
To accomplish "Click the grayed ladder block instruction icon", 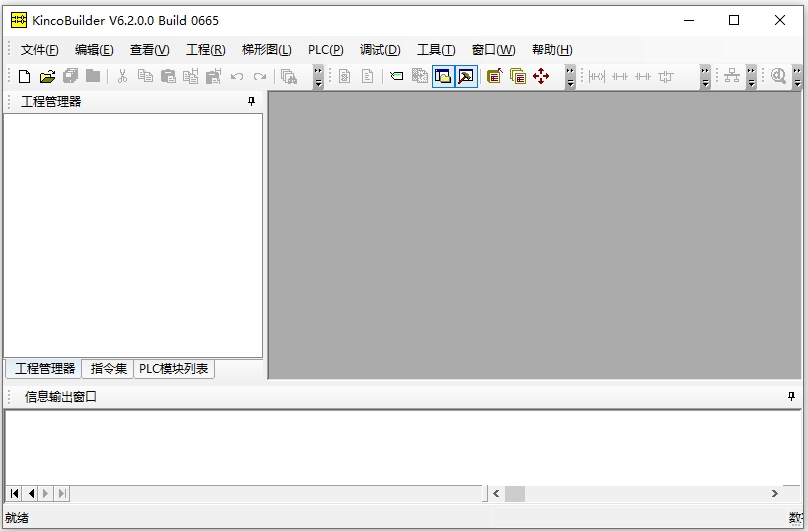I will click(x=666, y=77).
